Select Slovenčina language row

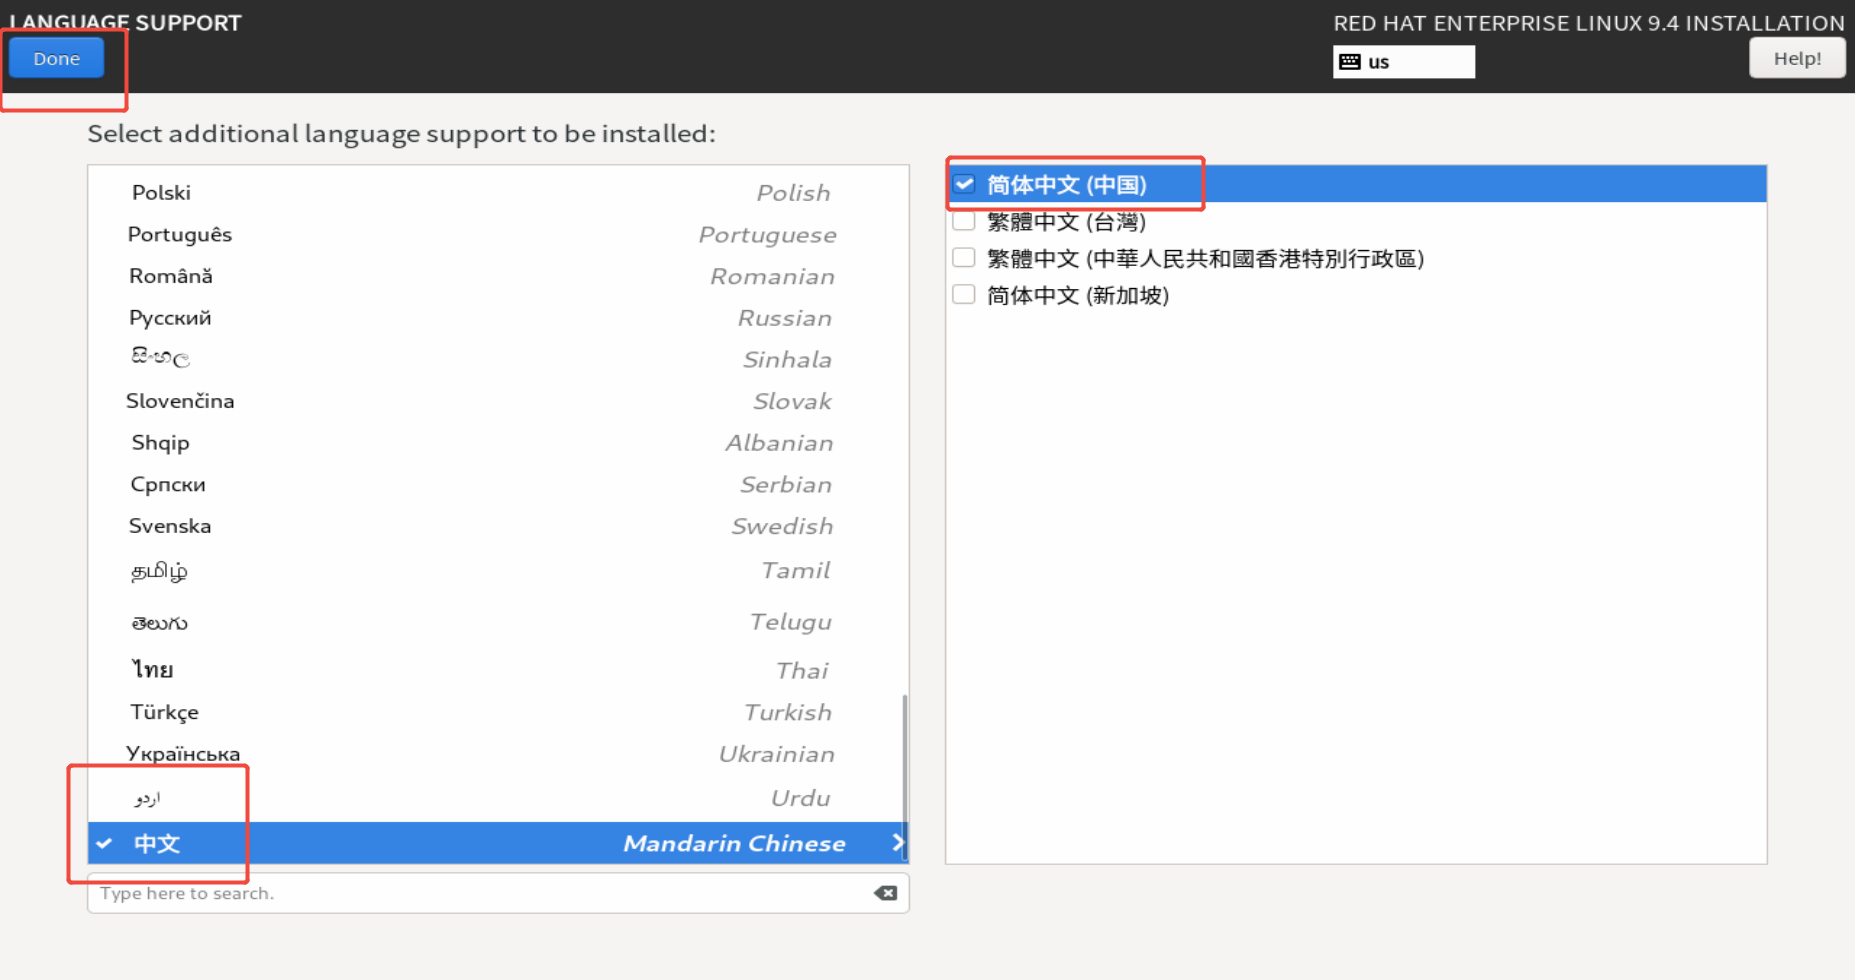tap(498, 401)
